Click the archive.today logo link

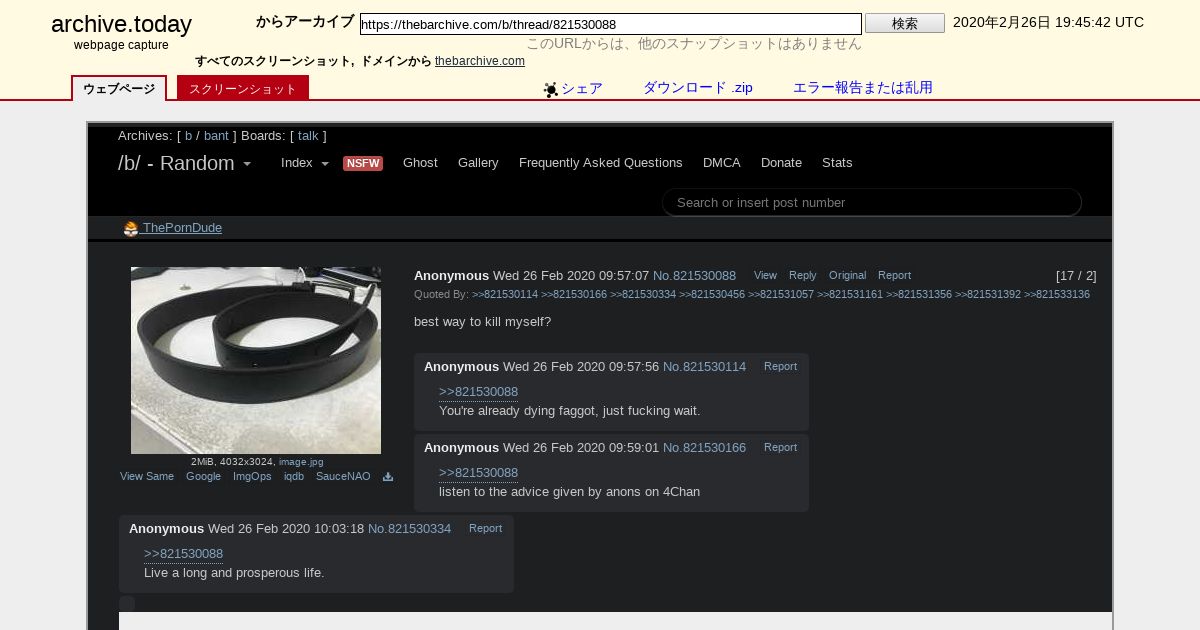tap(121, 25)
